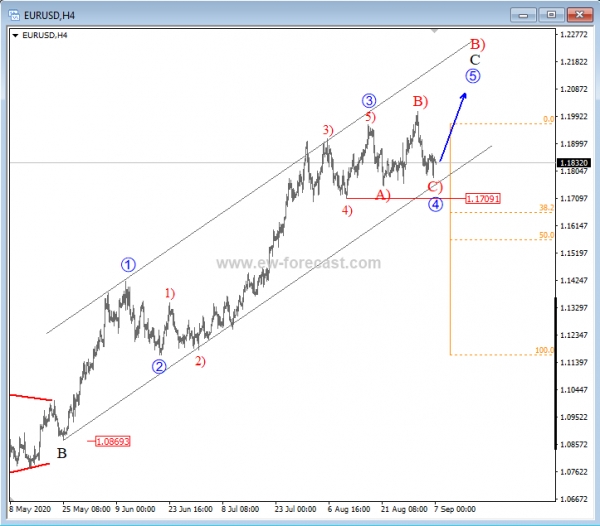
Task: Select the Fibonacci 0.0 level label
Action: (548, 119)
